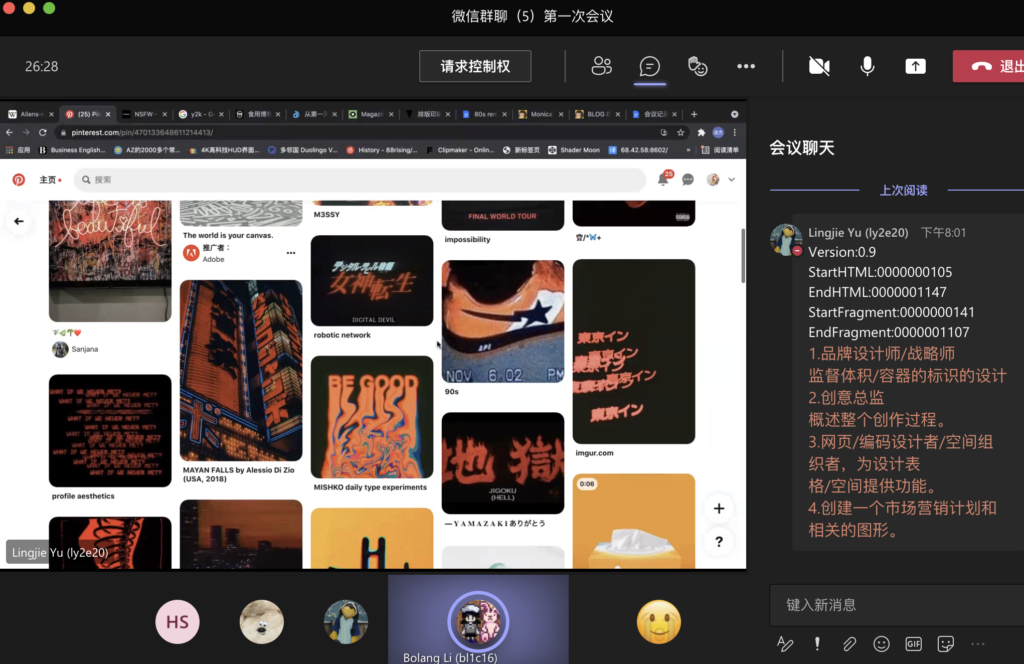Viewport: 1024px width, 664px height.
Task: Switch to the Magazi browser tab
Action: (370, 114)
